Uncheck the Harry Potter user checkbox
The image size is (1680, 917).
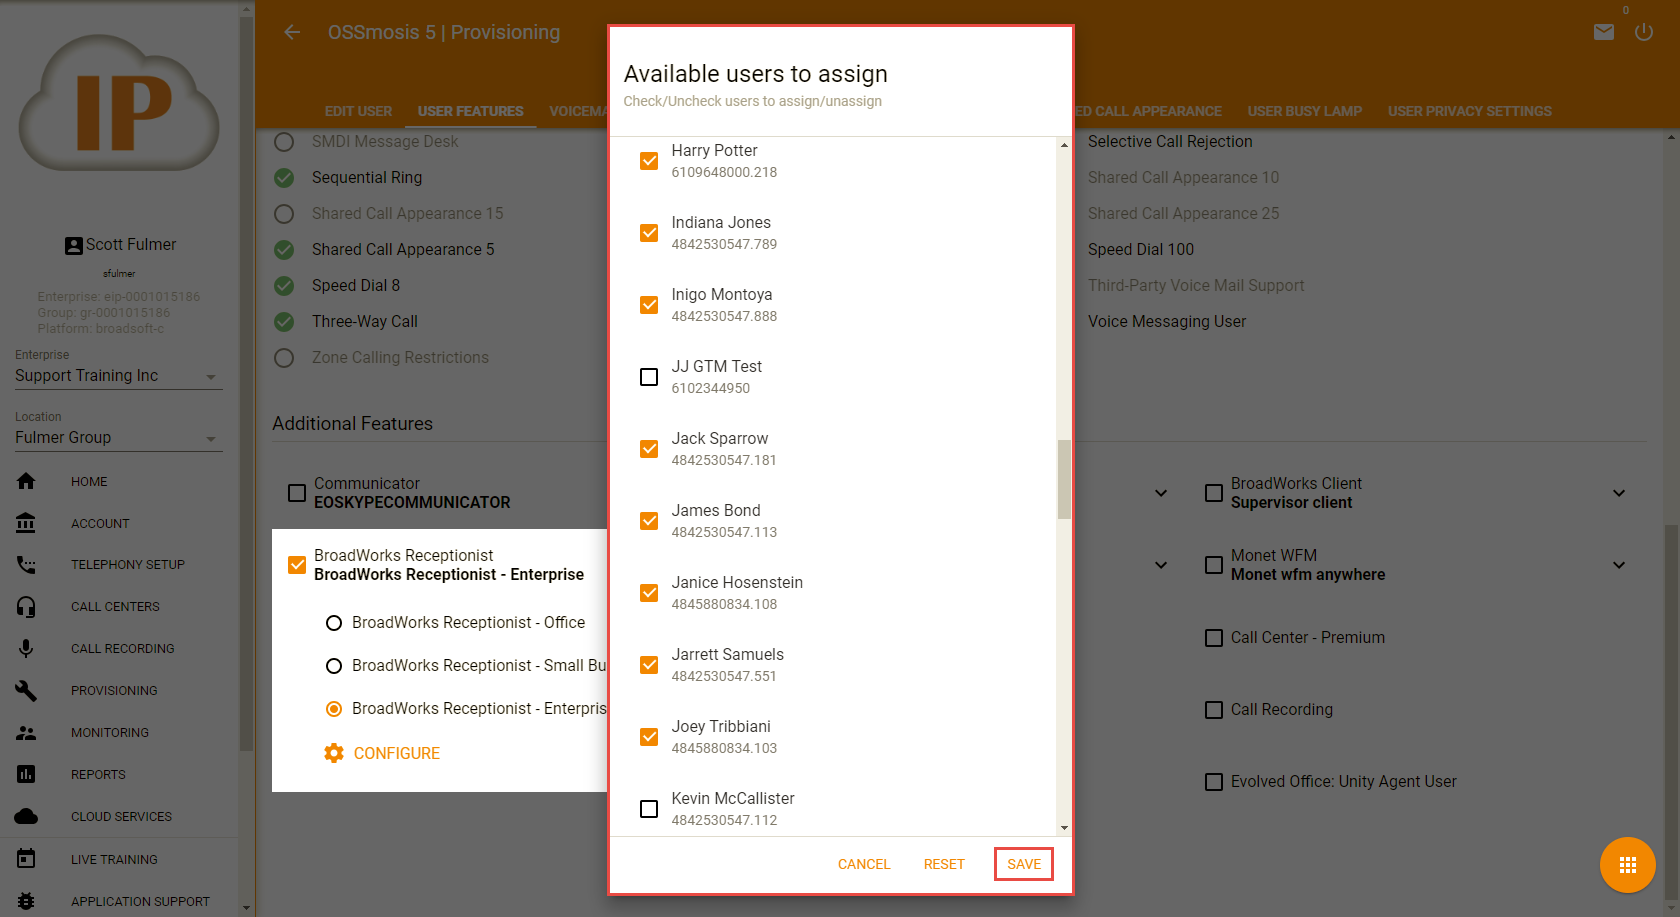649,161
